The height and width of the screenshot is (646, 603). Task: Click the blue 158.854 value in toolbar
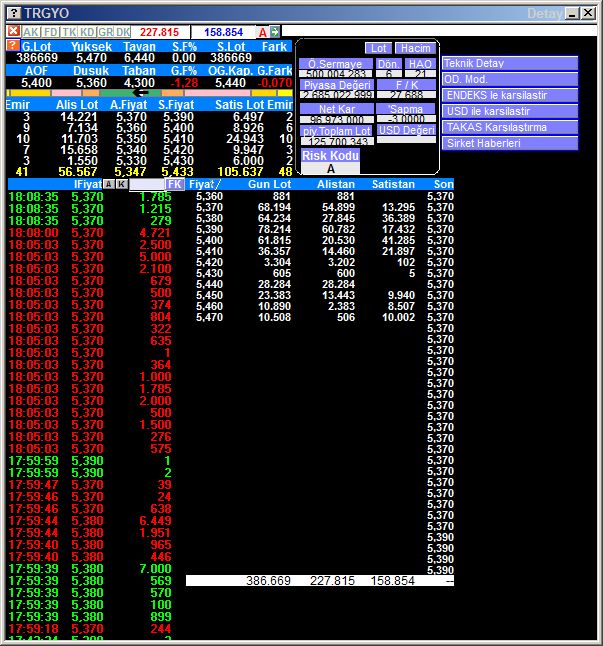coord(224,32)
